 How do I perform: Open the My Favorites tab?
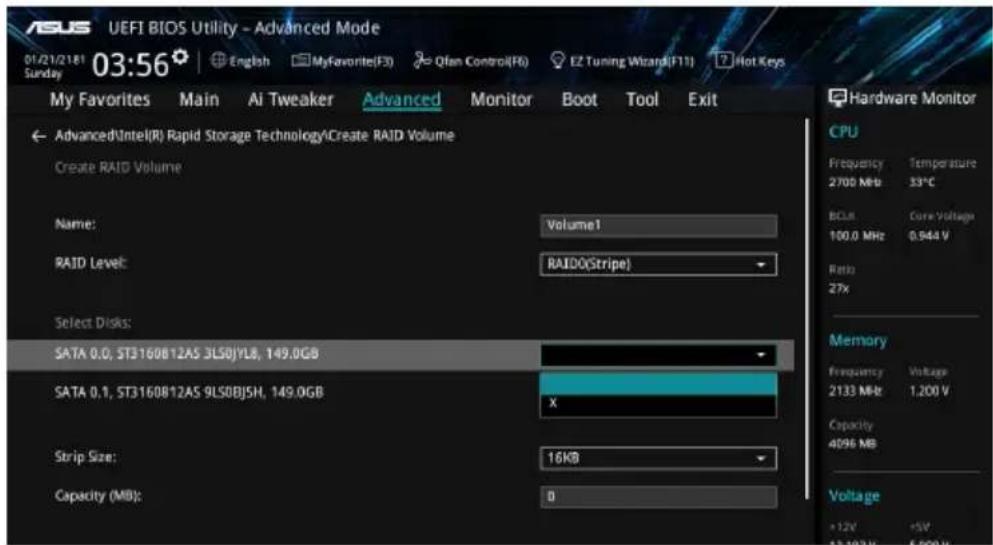[x=100, y=100]
